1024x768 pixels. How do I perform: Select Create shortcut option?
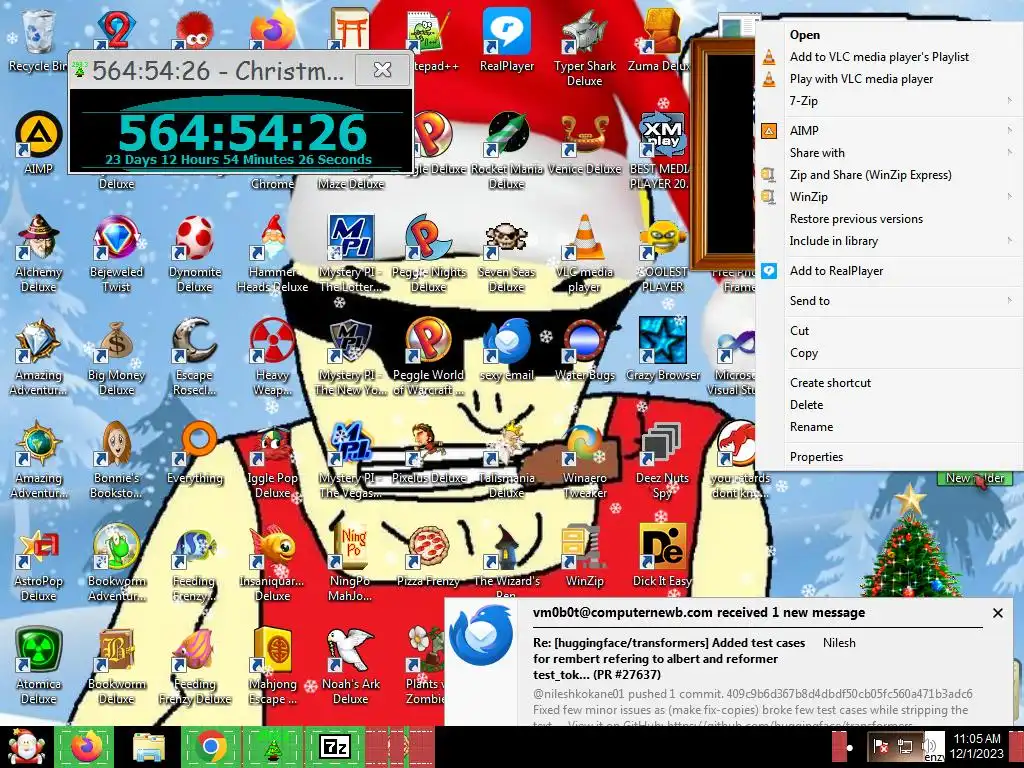(889, 383)
